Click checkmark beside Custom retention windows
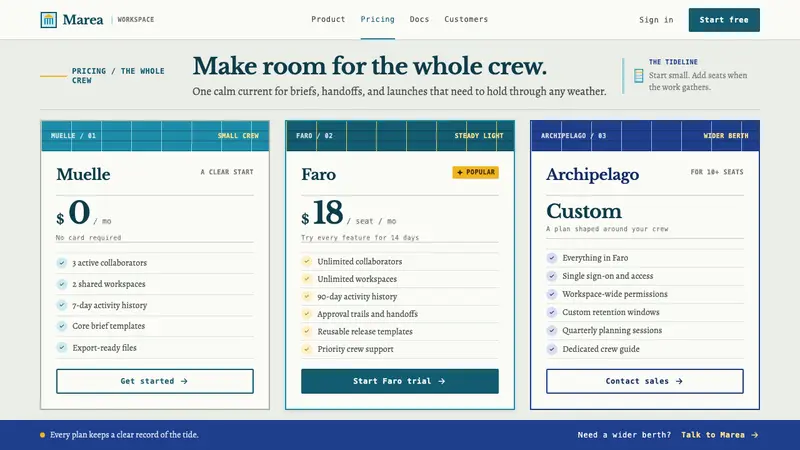Screen dimensions: 800x450 point(552,312)
